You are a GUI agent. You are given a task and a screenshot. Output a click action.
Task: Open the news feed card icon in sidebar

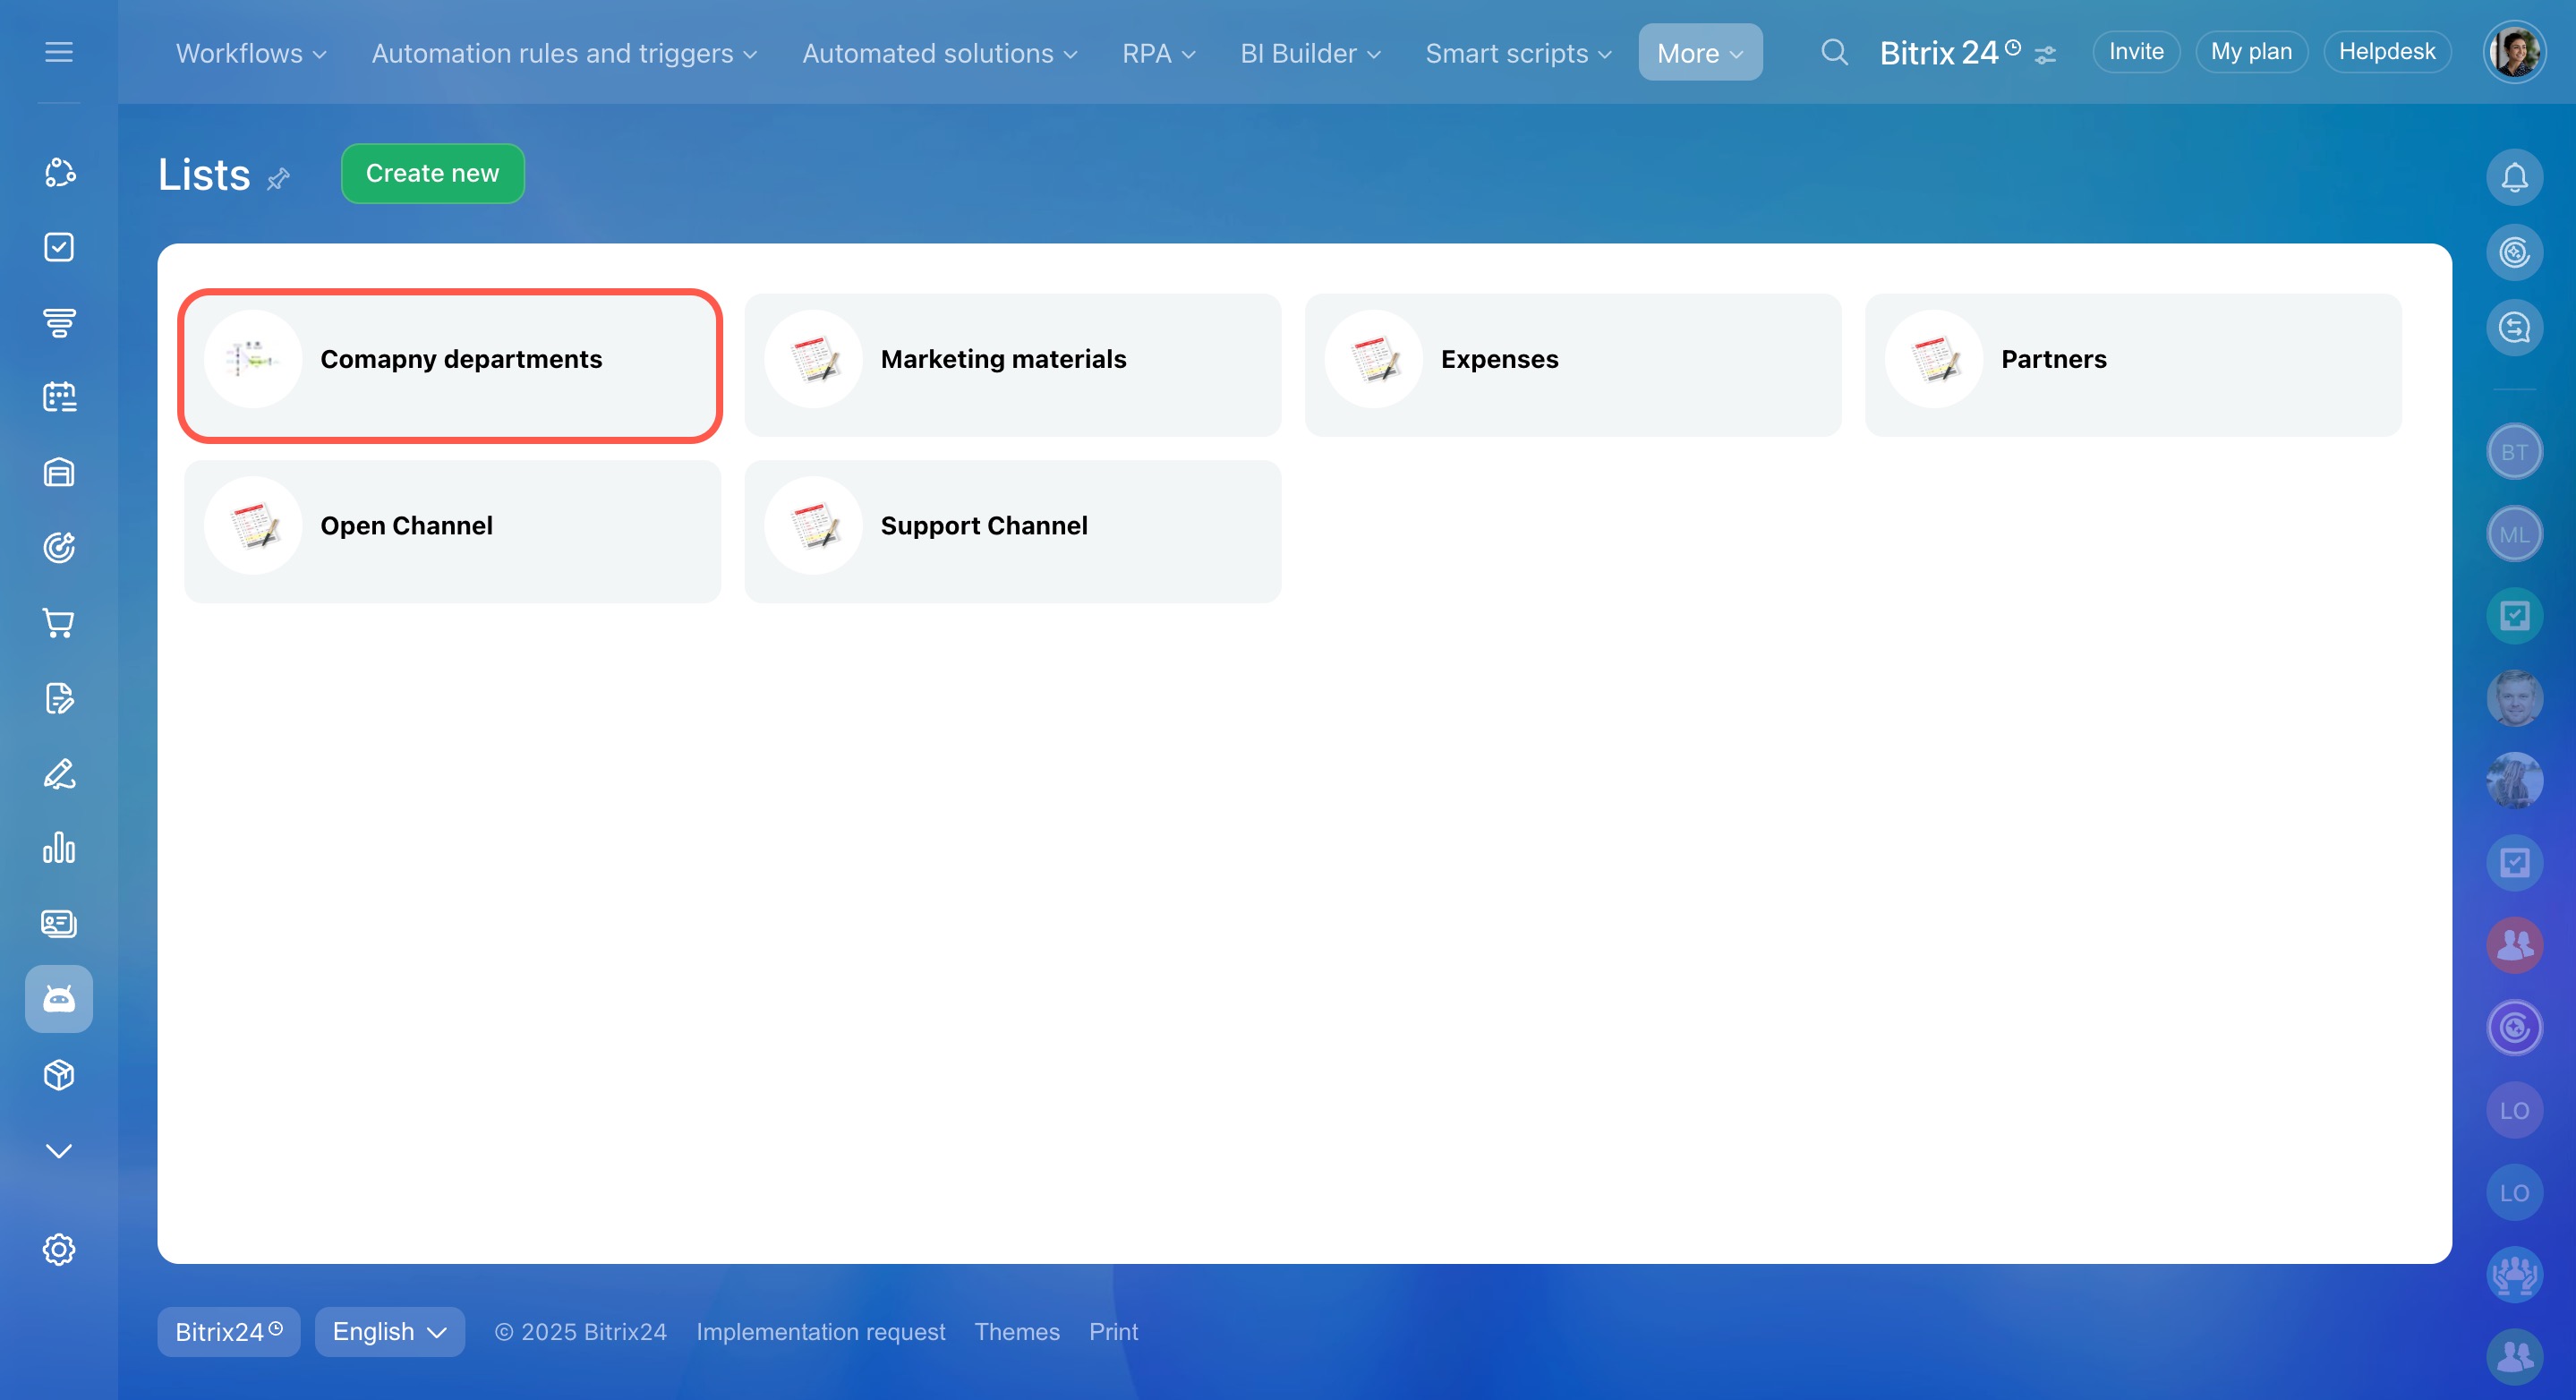click(59, 923)
